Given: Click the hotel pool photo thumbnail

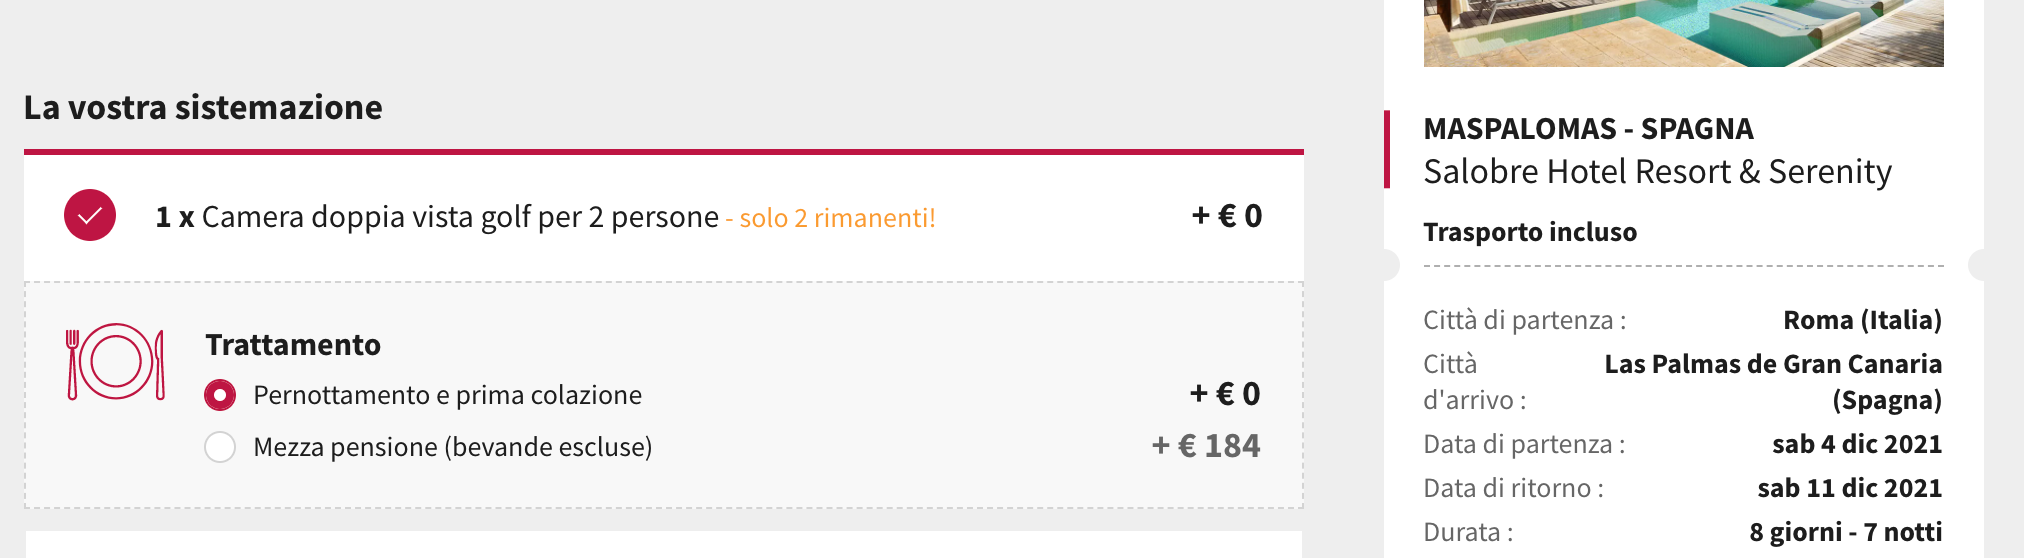Looking at the screenshot, I should (1683, 33).
